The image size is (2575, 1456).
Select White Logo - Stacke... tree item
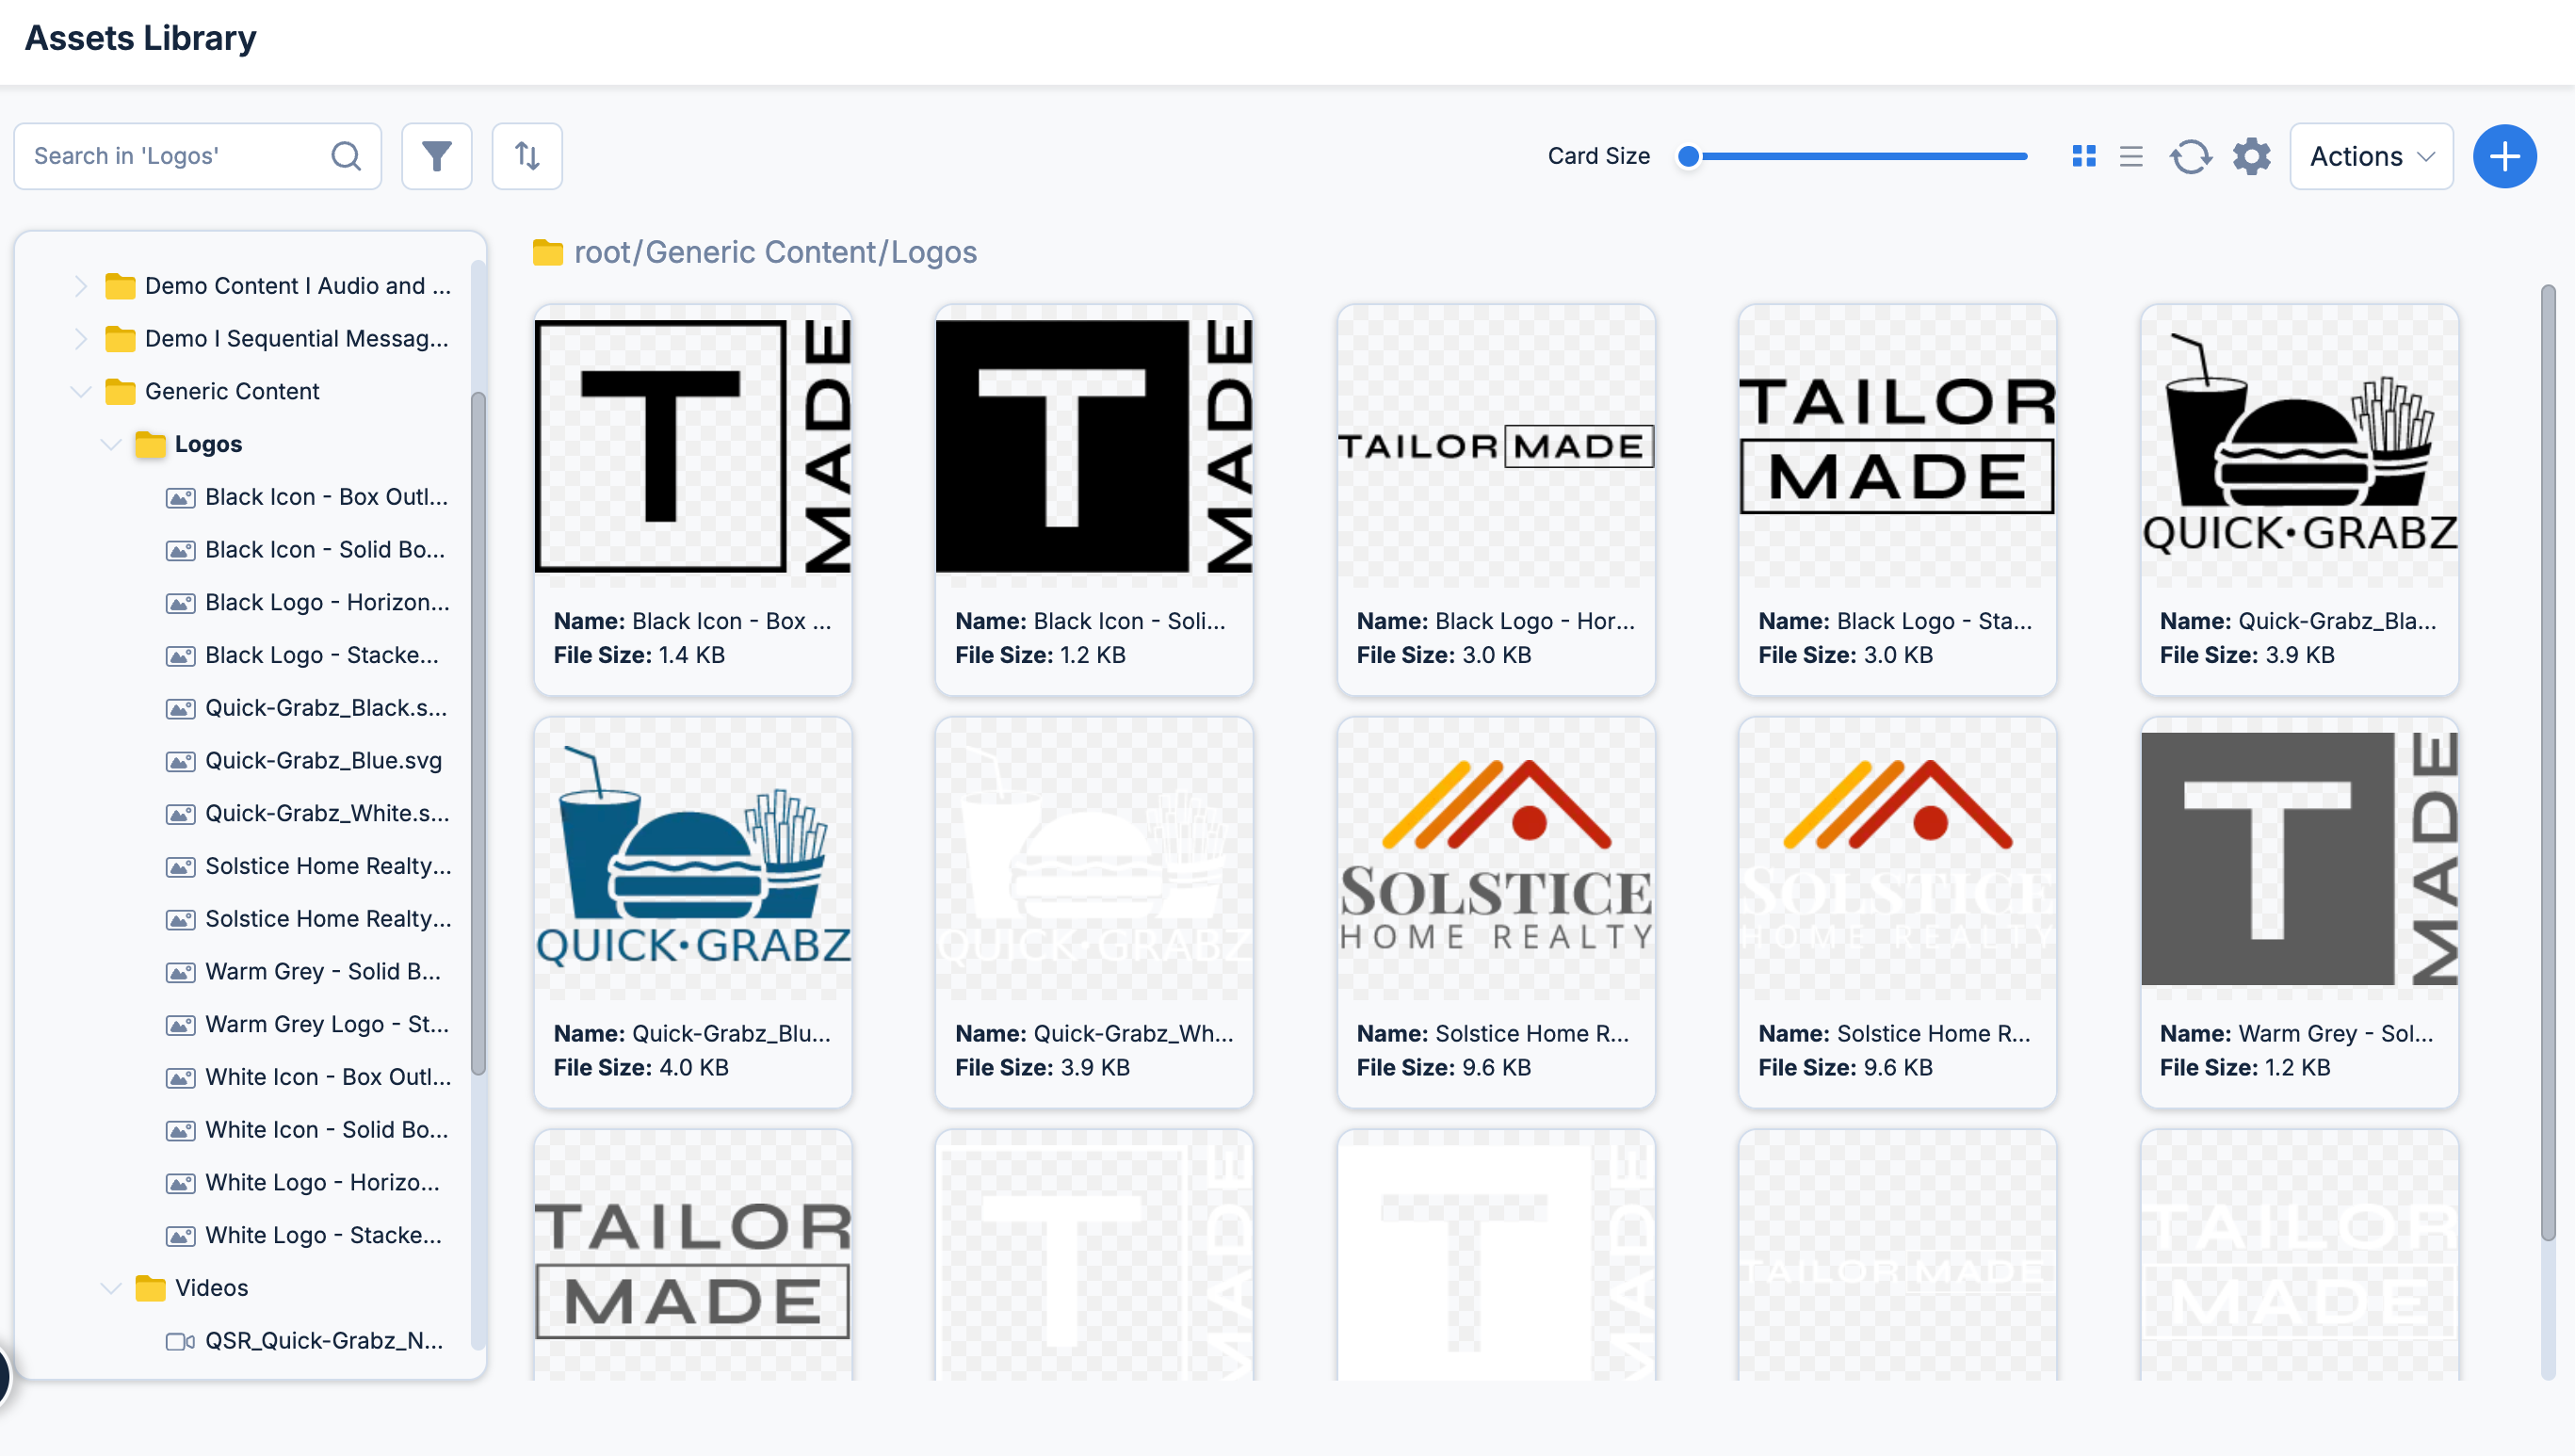tap(323, 1236)
